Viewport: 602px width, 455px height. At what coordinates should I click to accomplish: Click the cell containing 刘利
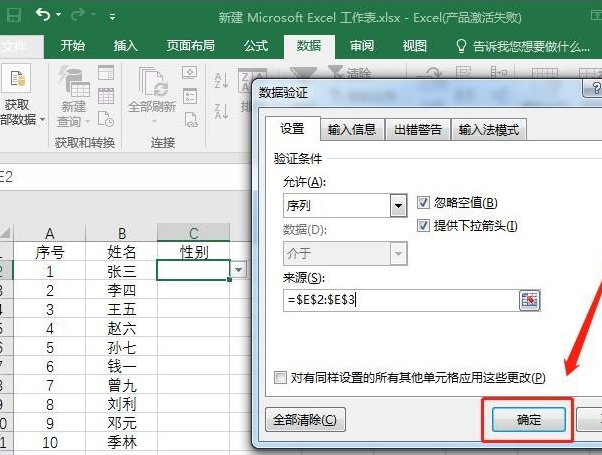click(121, 404)
